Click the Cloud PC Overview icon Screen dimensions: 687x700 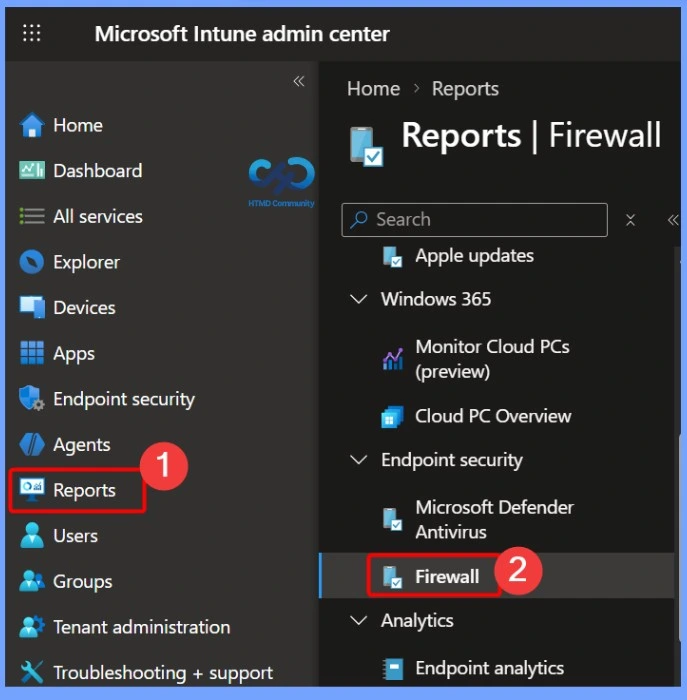point(392,417)
